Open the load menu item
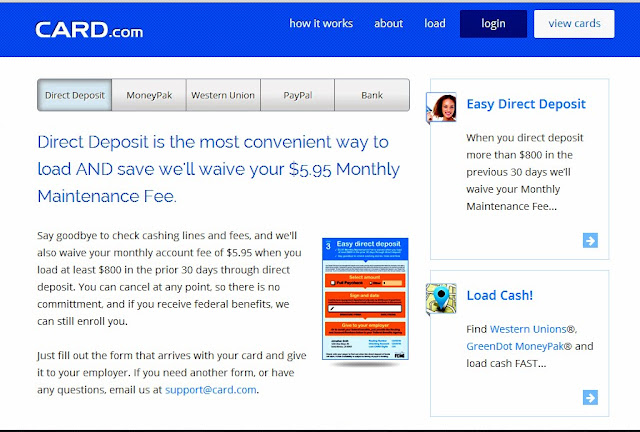Viewport: 640px width, 432px height. point(435,24)
